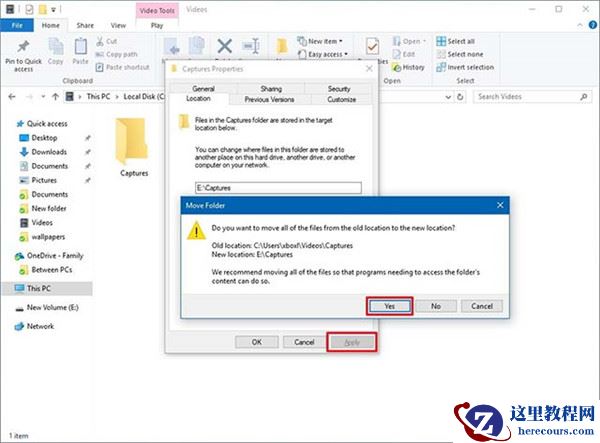The height and width of the screenshot is (443, 600).
Task: Click the E:\Captures location path field
Action: 278,188
